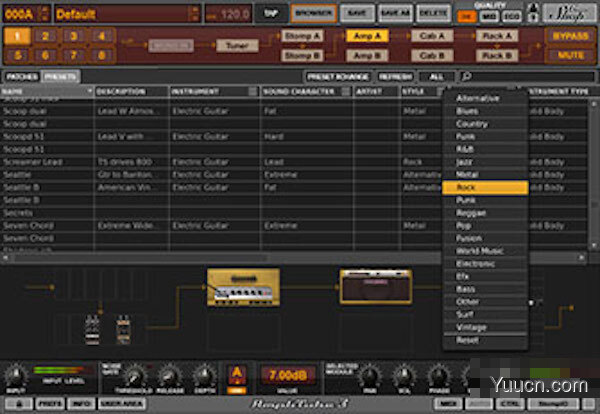Open the INSTRUMENT column filter dropdown
The height and width of the screenshot is (414, 600).
point(253,91)
